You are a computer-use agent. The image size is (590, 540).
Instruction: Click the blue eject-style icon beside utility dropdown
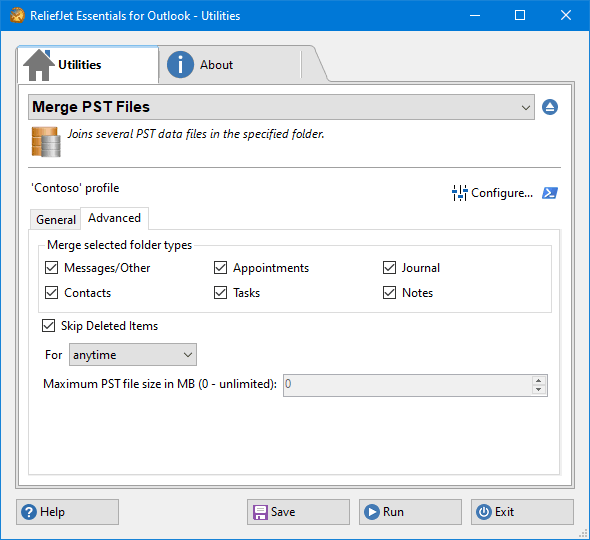coord(550,107)
